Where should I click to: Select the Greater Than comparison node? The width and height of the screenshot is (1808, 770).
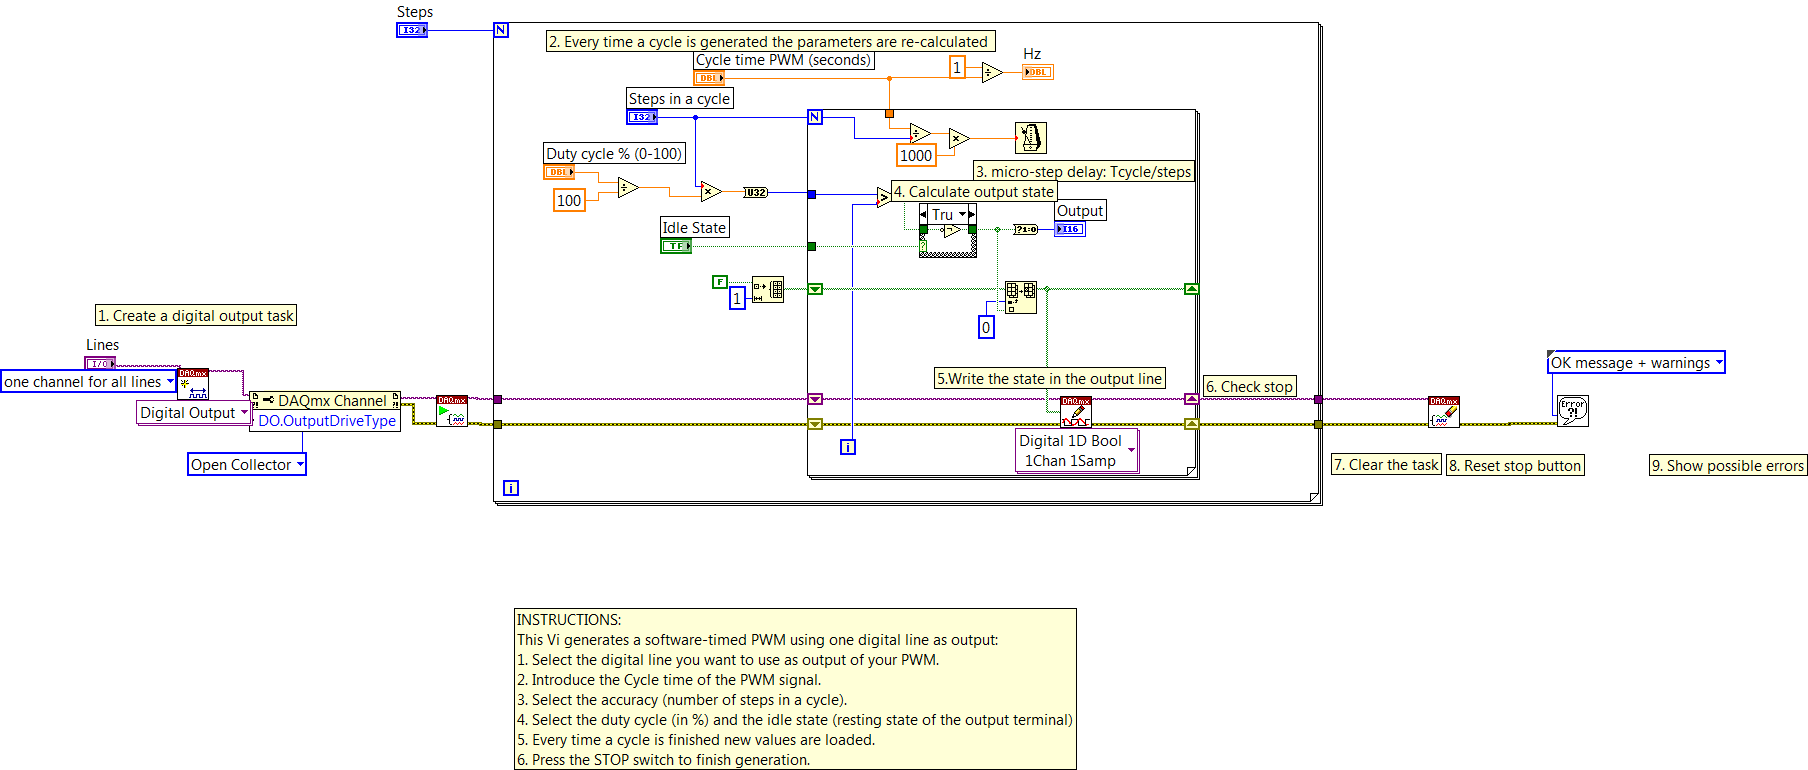pyautogui.click(x=884, y=197)
